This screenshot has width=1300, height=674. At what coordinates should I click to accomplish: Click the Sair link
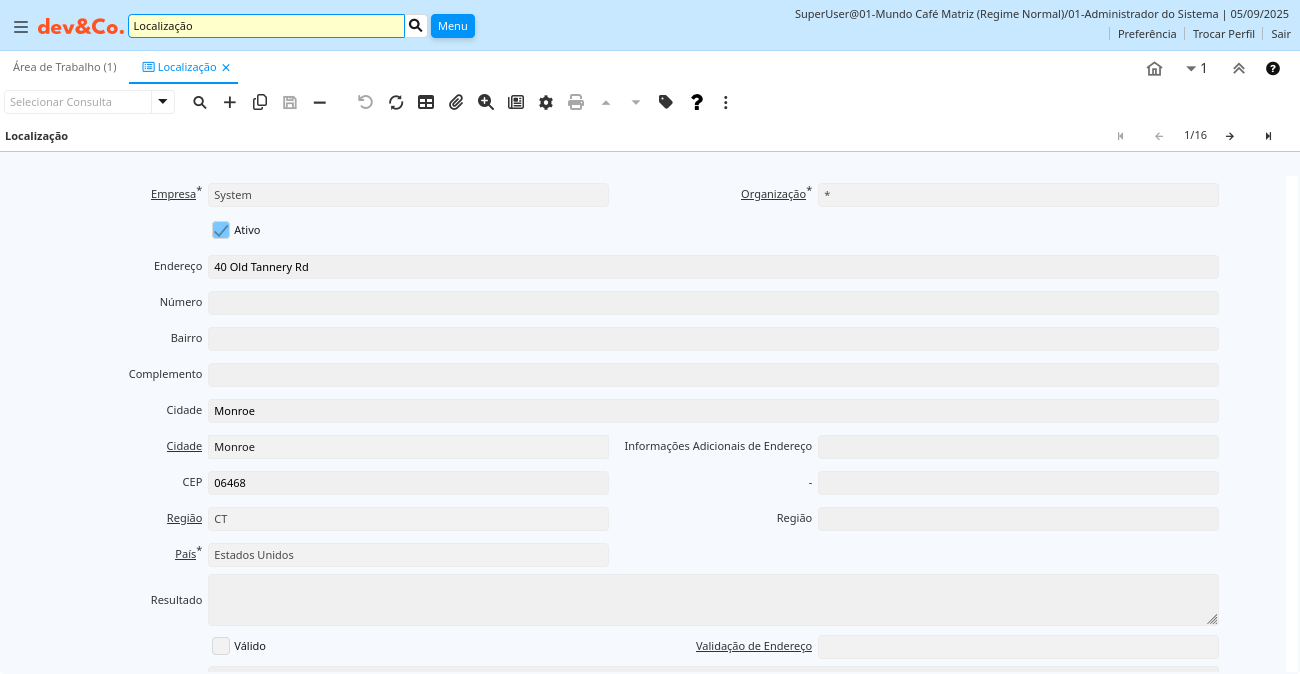click(1280, 34)
